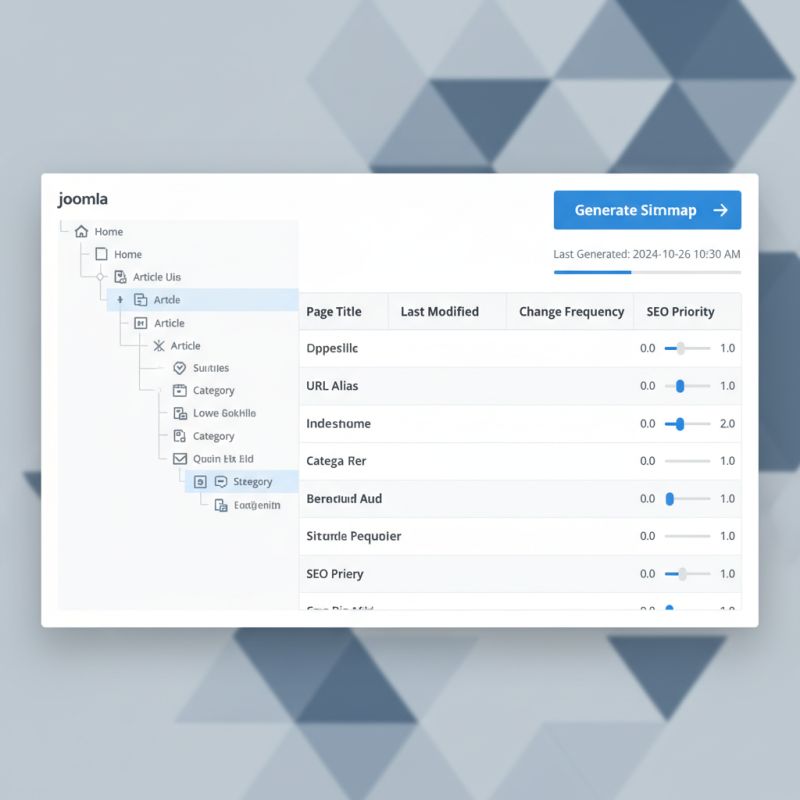Click the calendar icon beside first Category
The height and width of the screenshot is (800, 800).
click(180, 390)
